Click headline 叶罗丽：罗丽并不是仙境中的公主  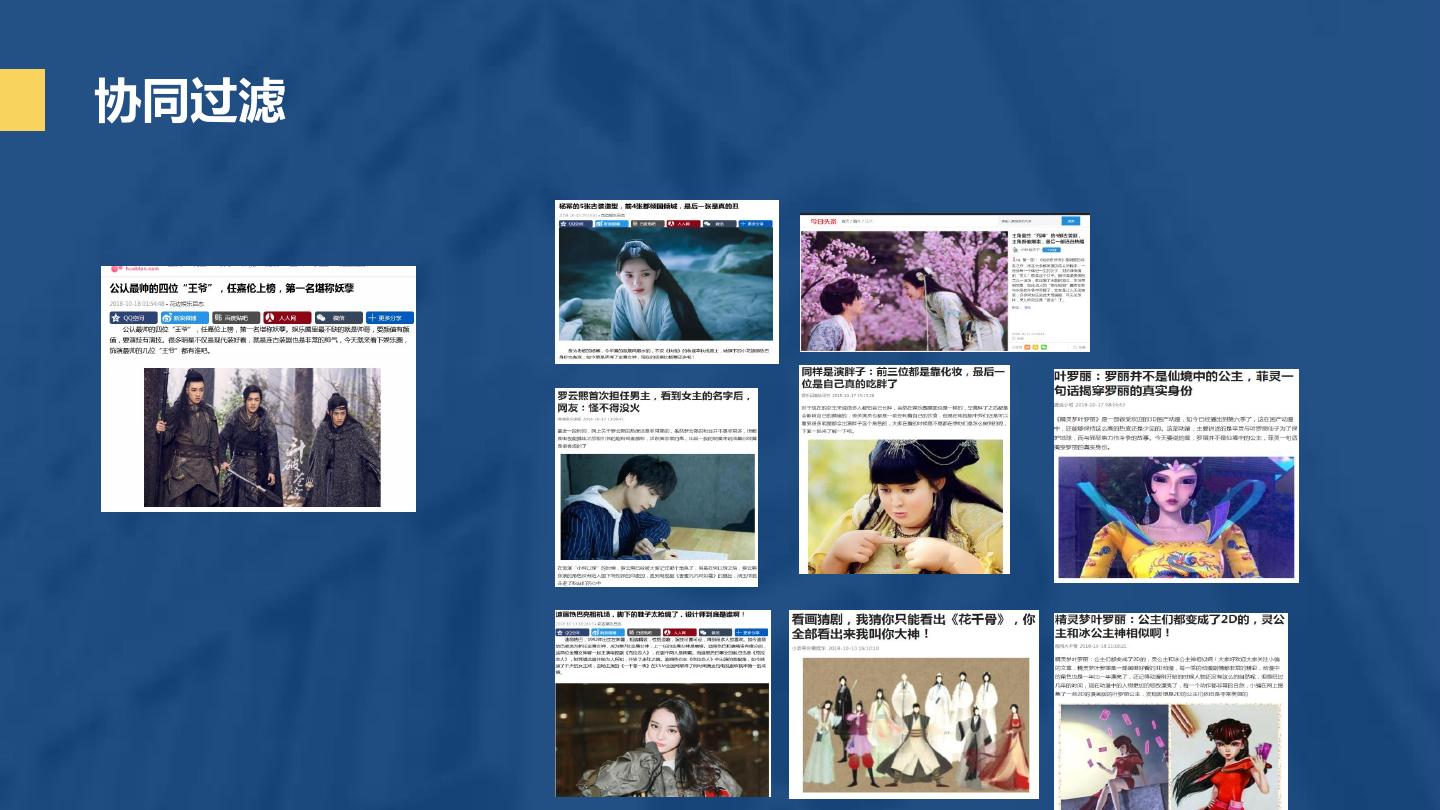point(1176,383)
